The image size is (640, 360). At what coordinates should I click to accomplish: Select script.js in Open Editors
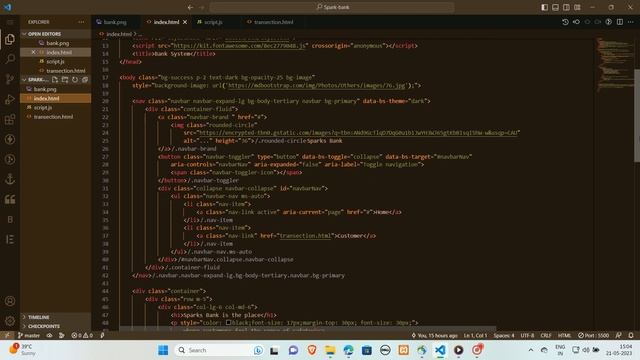click(x=56, y=62)
